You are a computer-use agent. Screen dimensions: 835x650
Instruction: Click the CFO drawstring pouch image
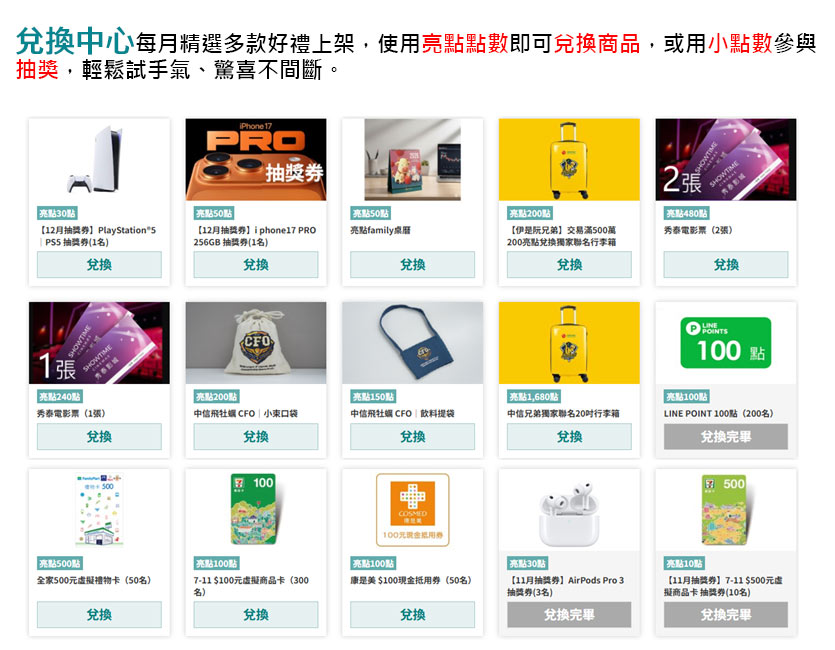click(256, 343)
